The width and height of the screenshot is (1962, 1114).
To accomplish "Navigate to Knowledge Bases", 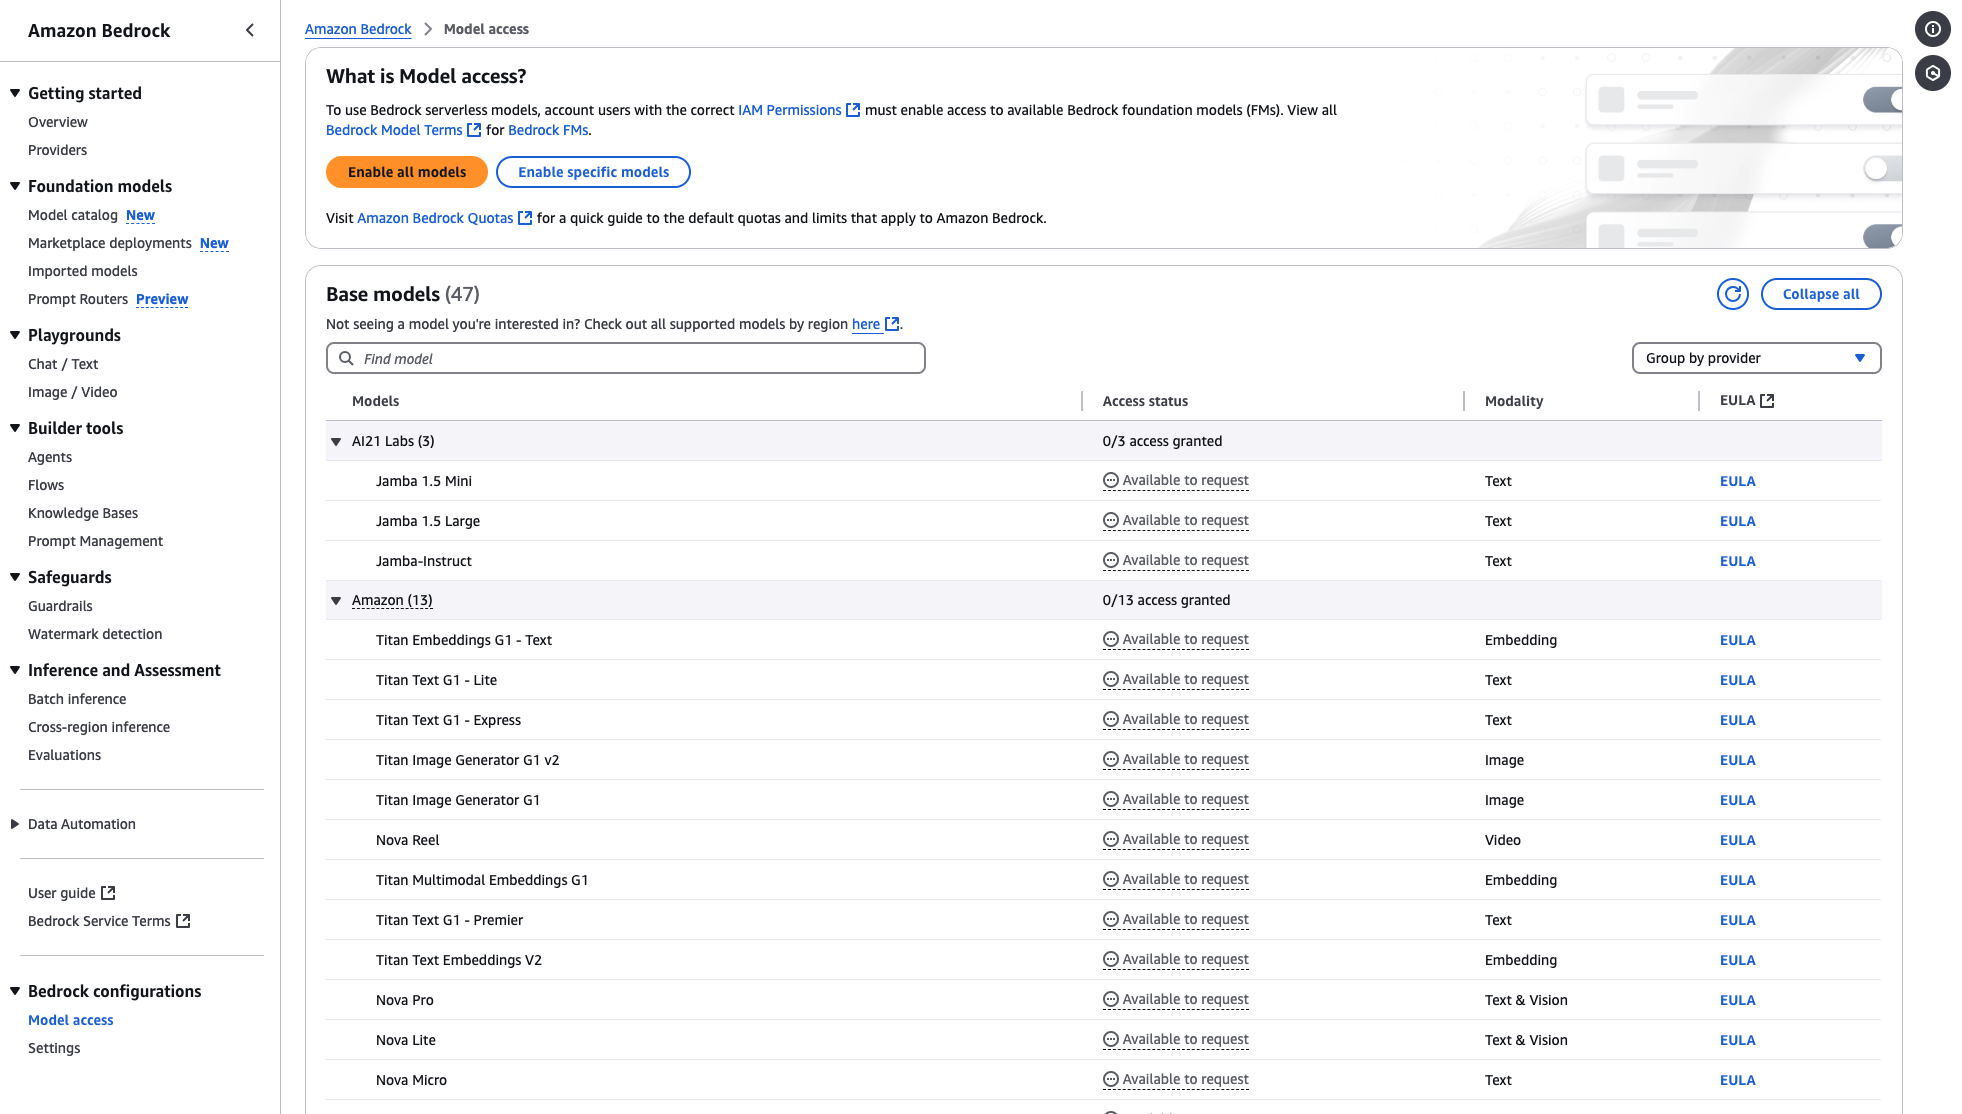I will coord(83,513).
